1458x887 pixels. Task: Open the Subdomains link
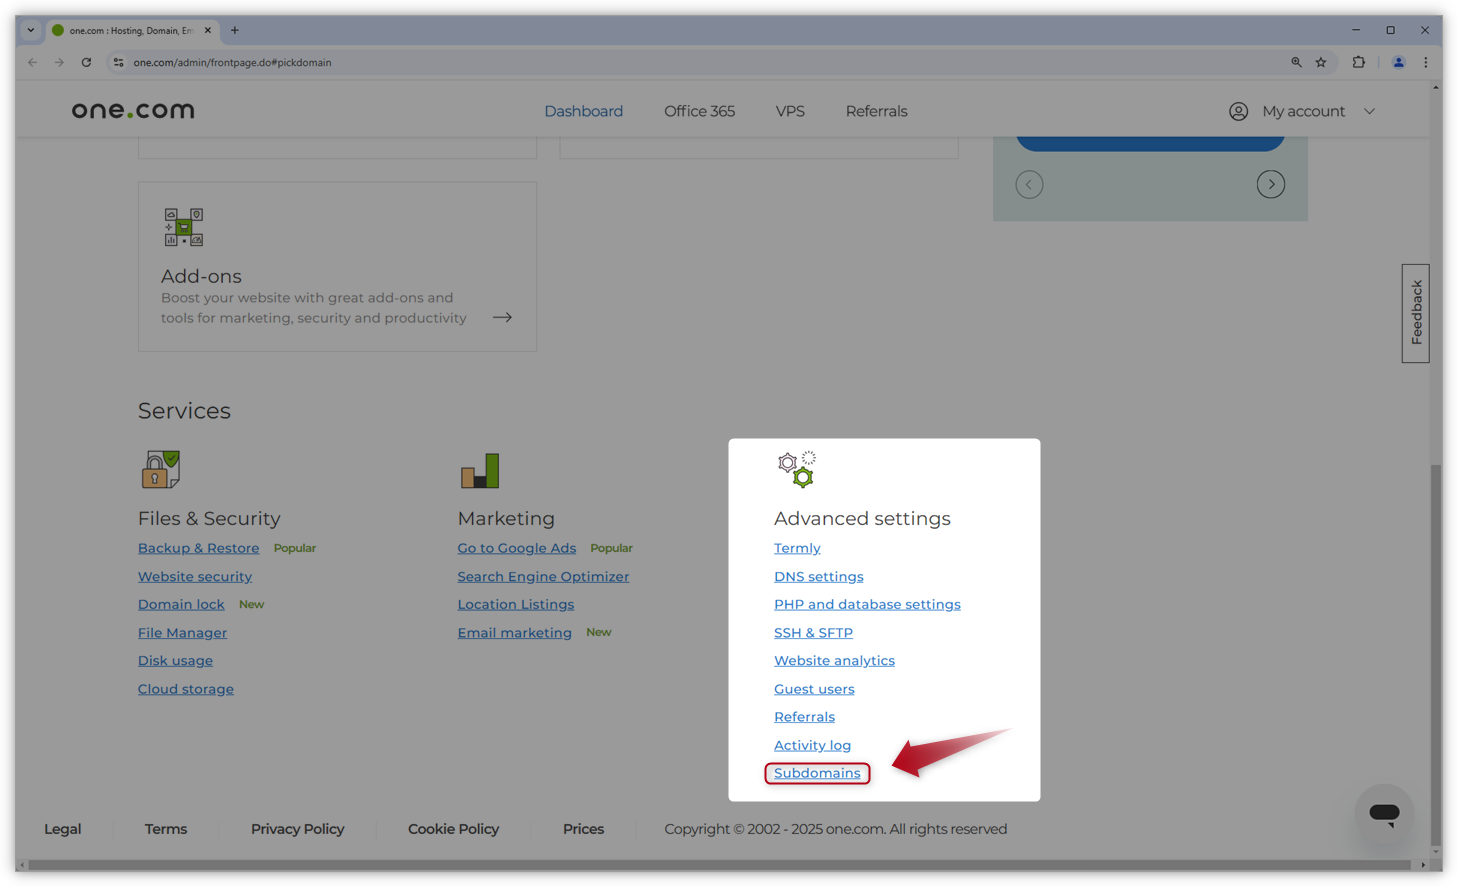[x=817, y=773]
